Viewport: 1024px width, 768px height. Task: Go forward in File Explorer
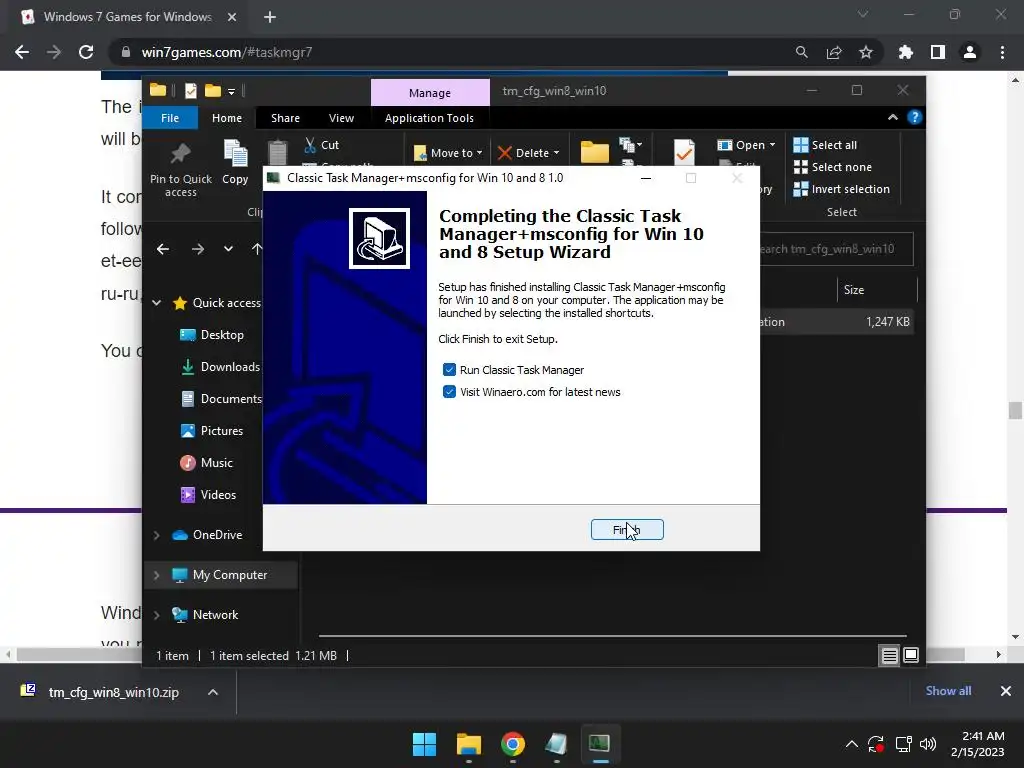click(198, 249)
